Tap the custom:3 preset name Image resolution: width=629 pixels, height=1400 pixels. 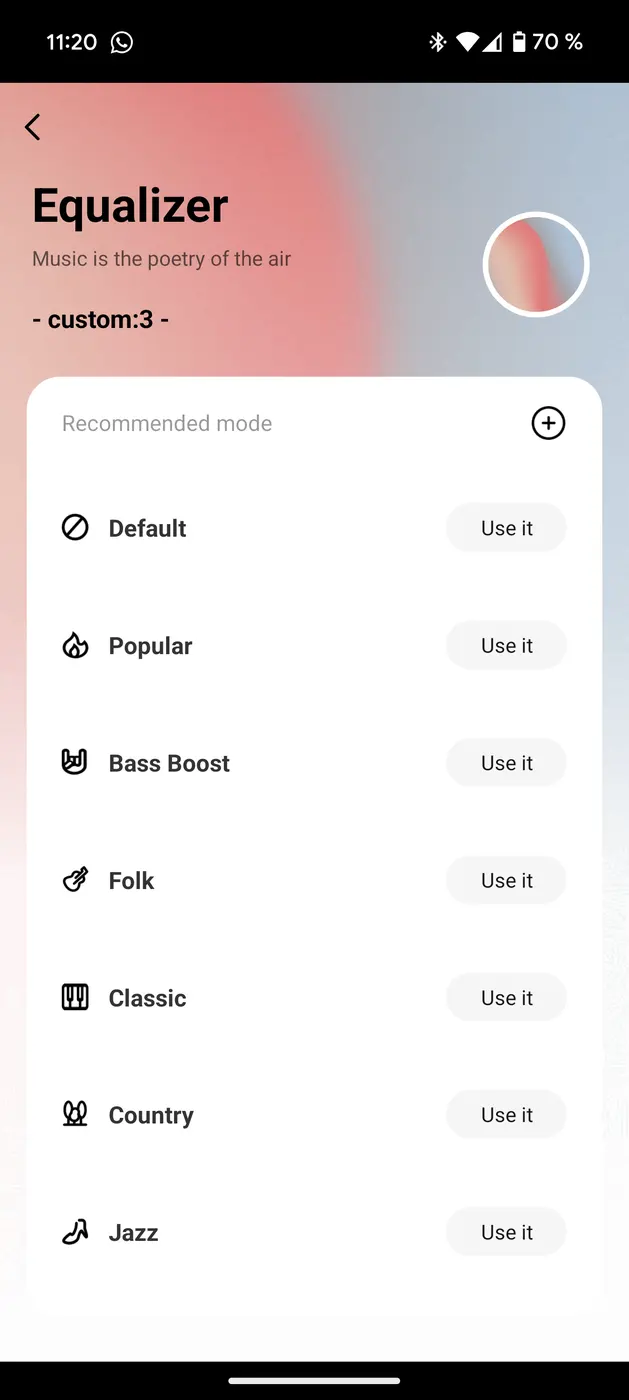[100, 320]
